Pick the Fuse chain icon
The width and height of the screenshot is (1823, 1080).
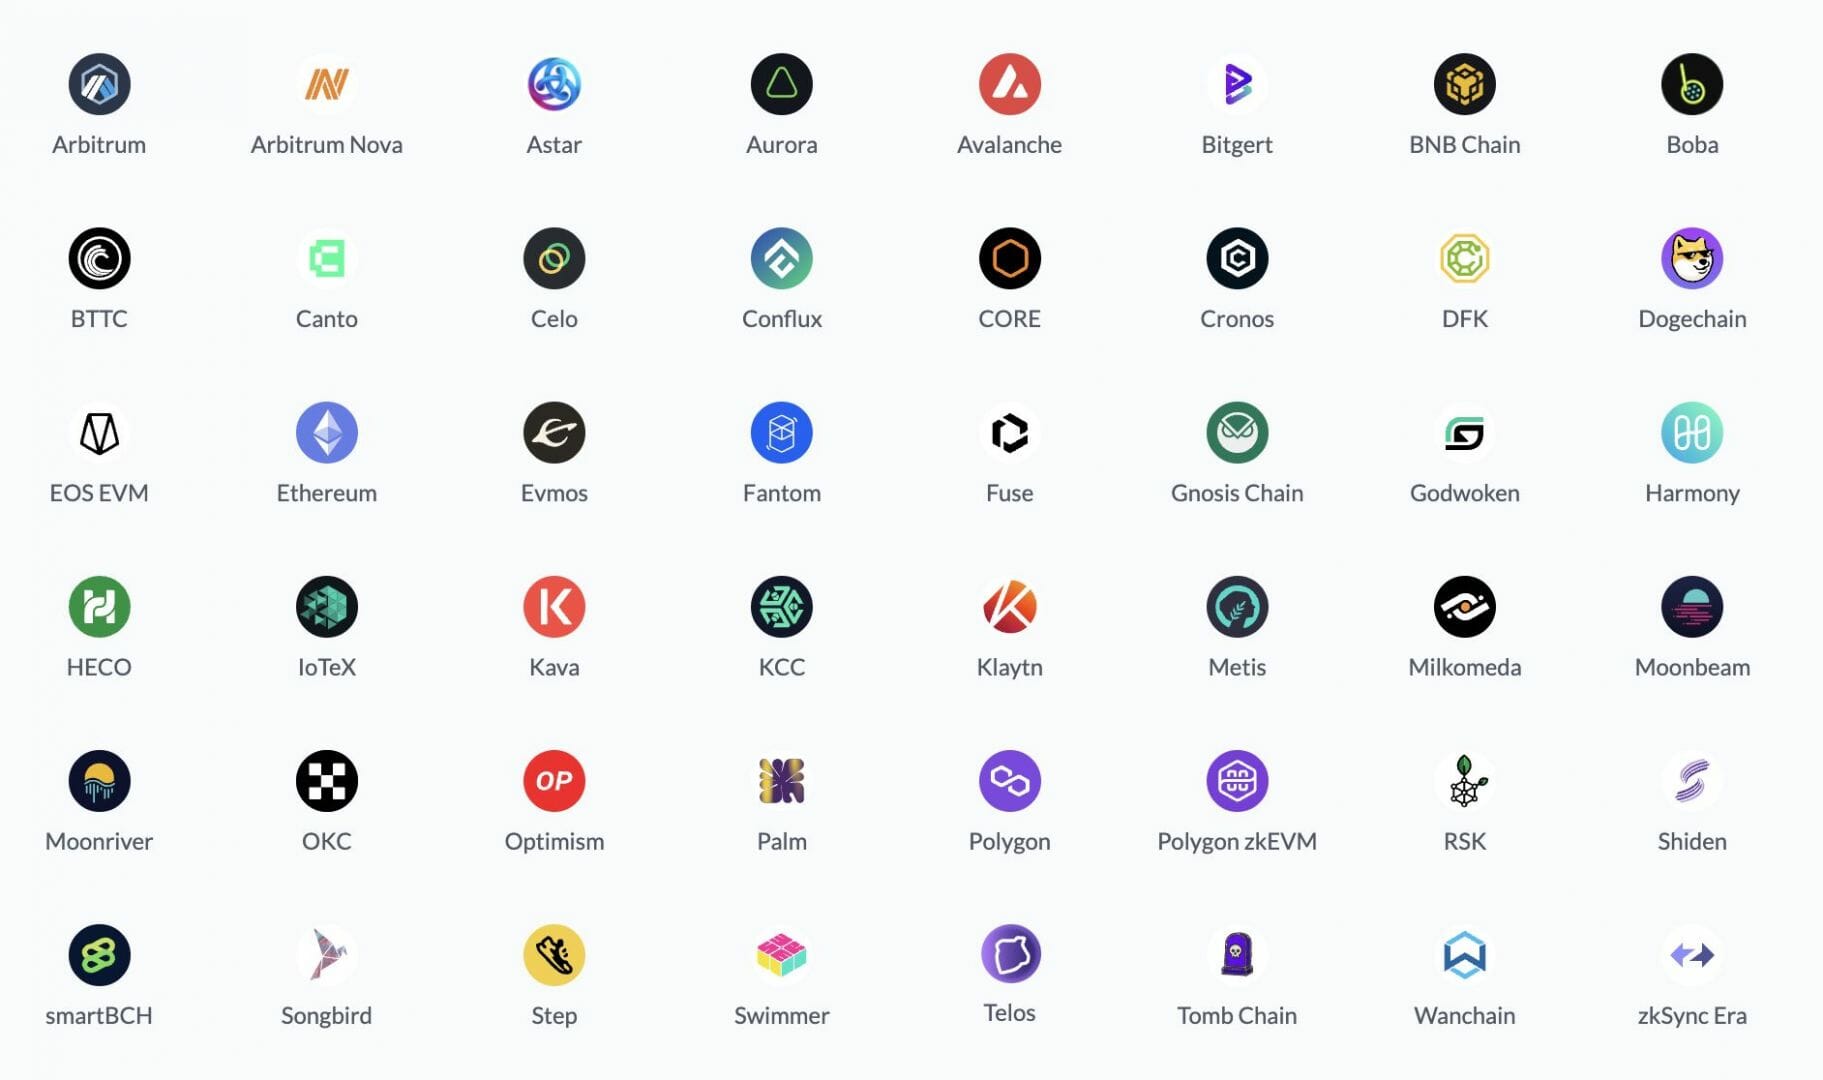[1009, 432]
